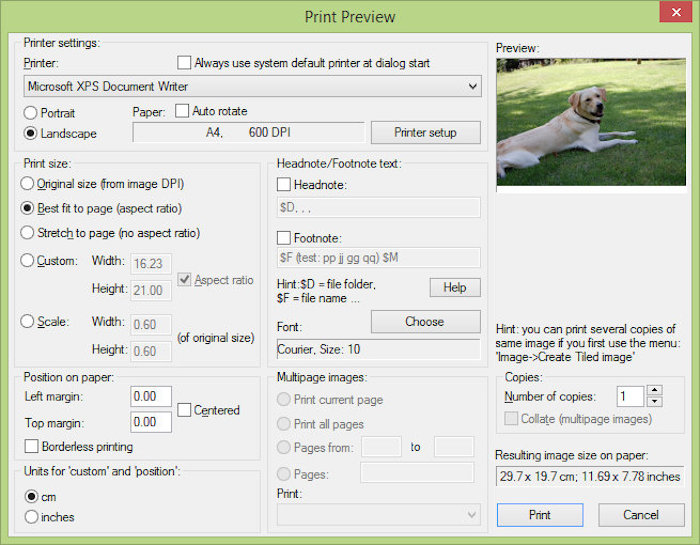The height and width of the screenshot is (545, 700).
Task: Check the Centered position option
Action: point(186,409)
